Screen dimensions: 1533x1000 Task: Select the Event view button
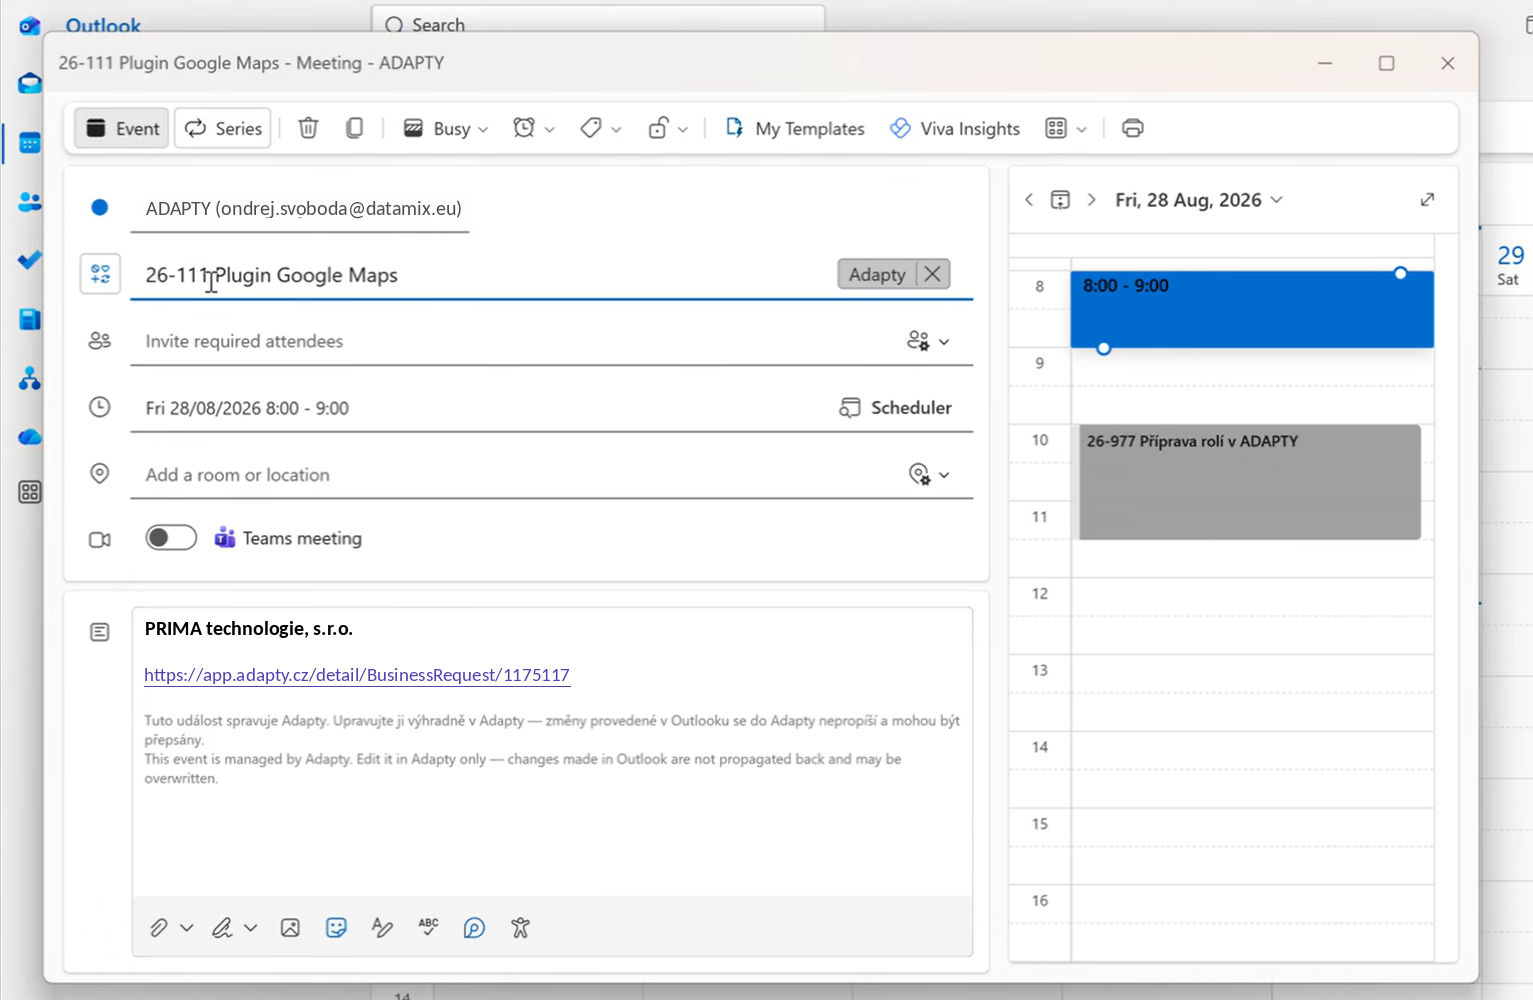click(122, 128)
